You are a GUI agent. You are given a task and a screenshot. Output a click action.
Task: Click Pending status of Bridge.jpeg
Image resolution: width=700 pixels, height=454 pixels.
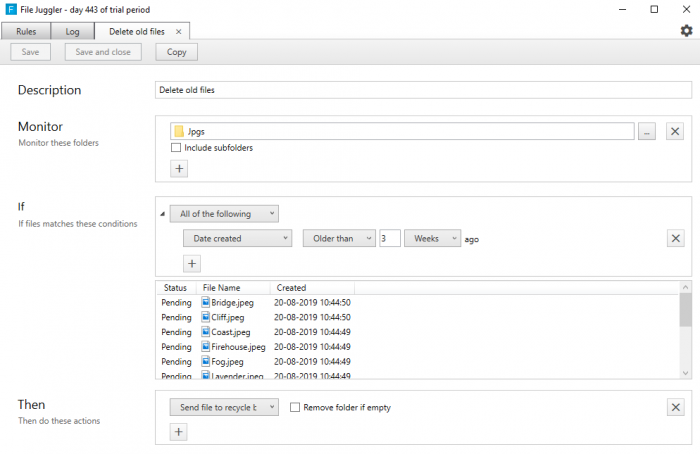tap(176, 303)
